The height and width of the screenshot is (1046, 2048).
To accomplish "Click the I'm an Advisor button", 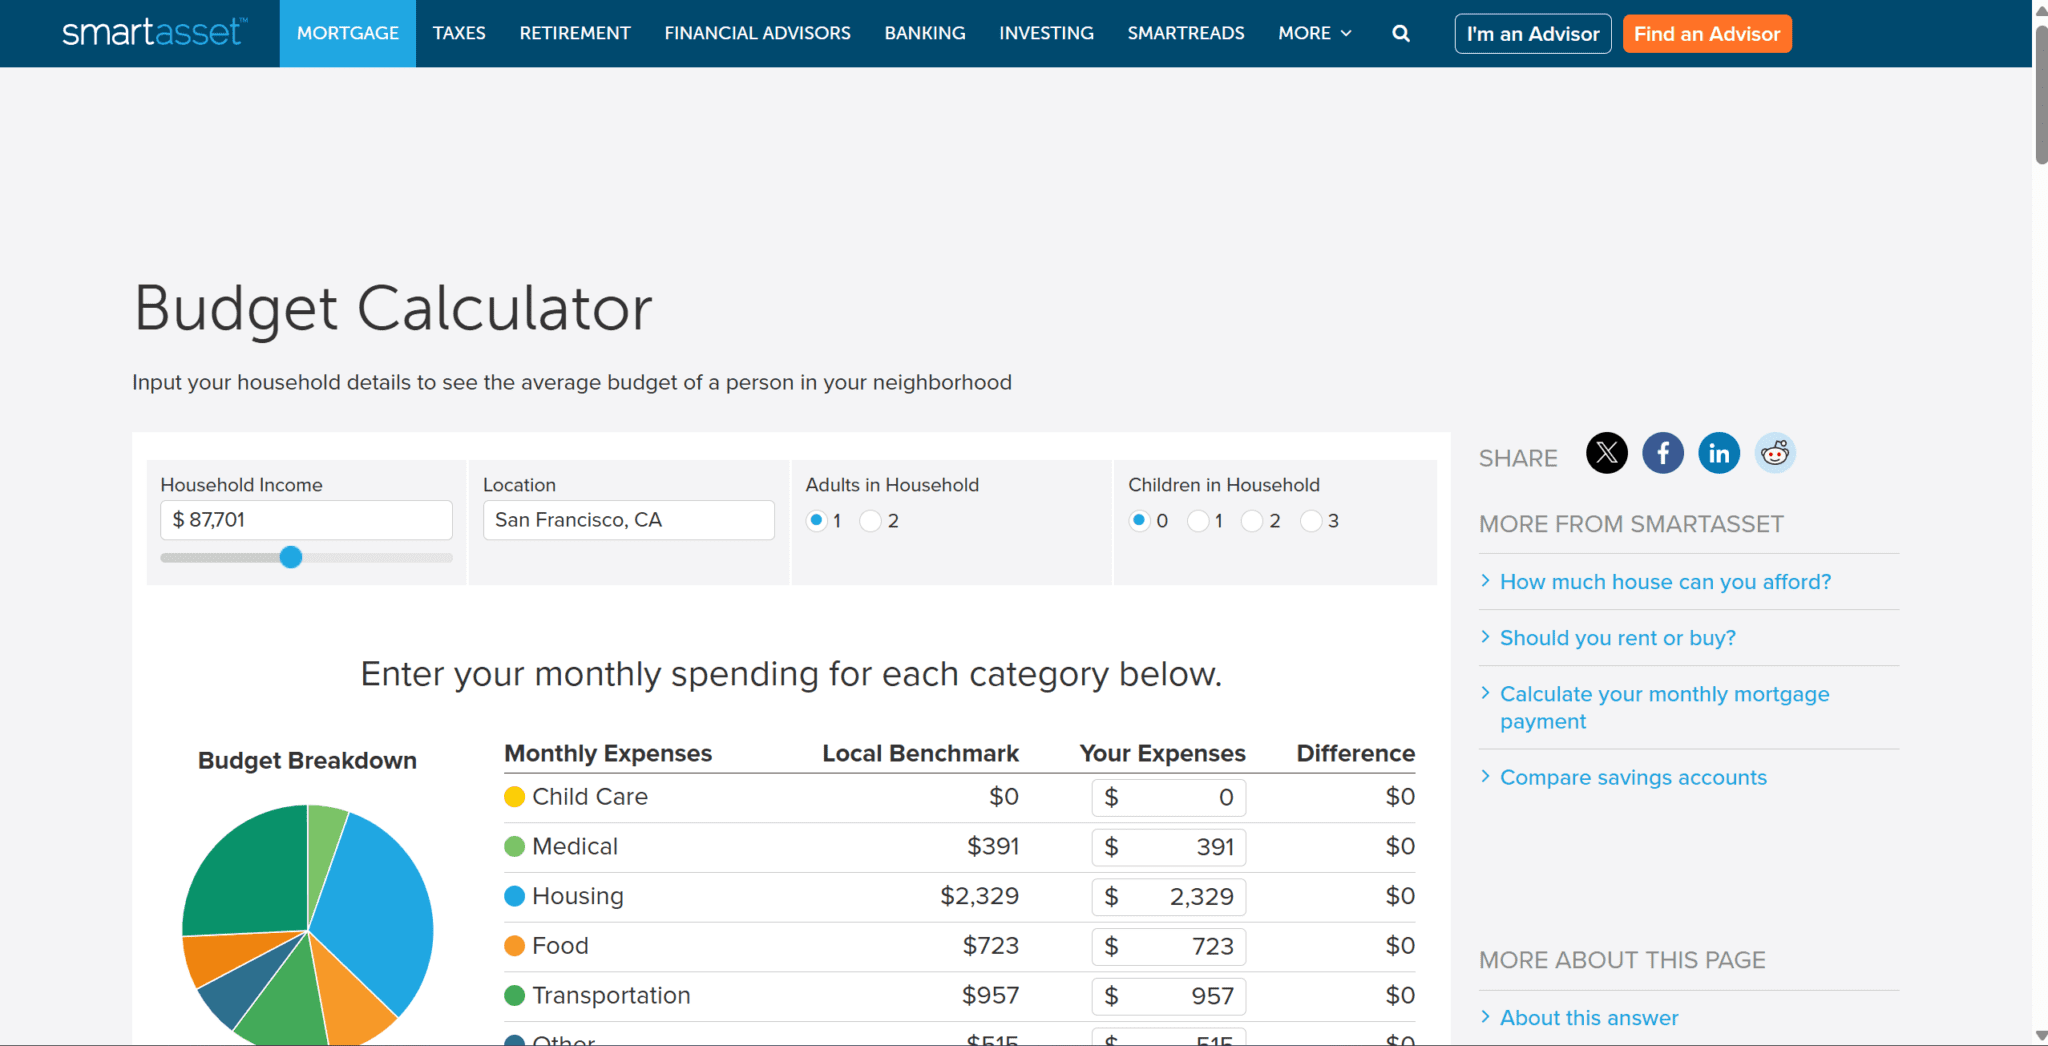I will pos(1532,34).
